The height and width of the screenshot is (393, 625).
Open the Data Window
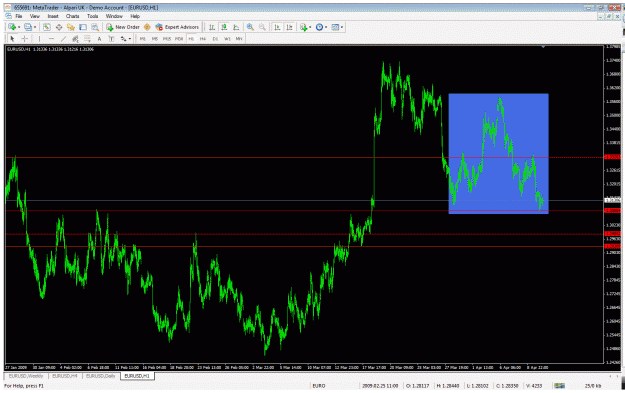click(59, 27)
